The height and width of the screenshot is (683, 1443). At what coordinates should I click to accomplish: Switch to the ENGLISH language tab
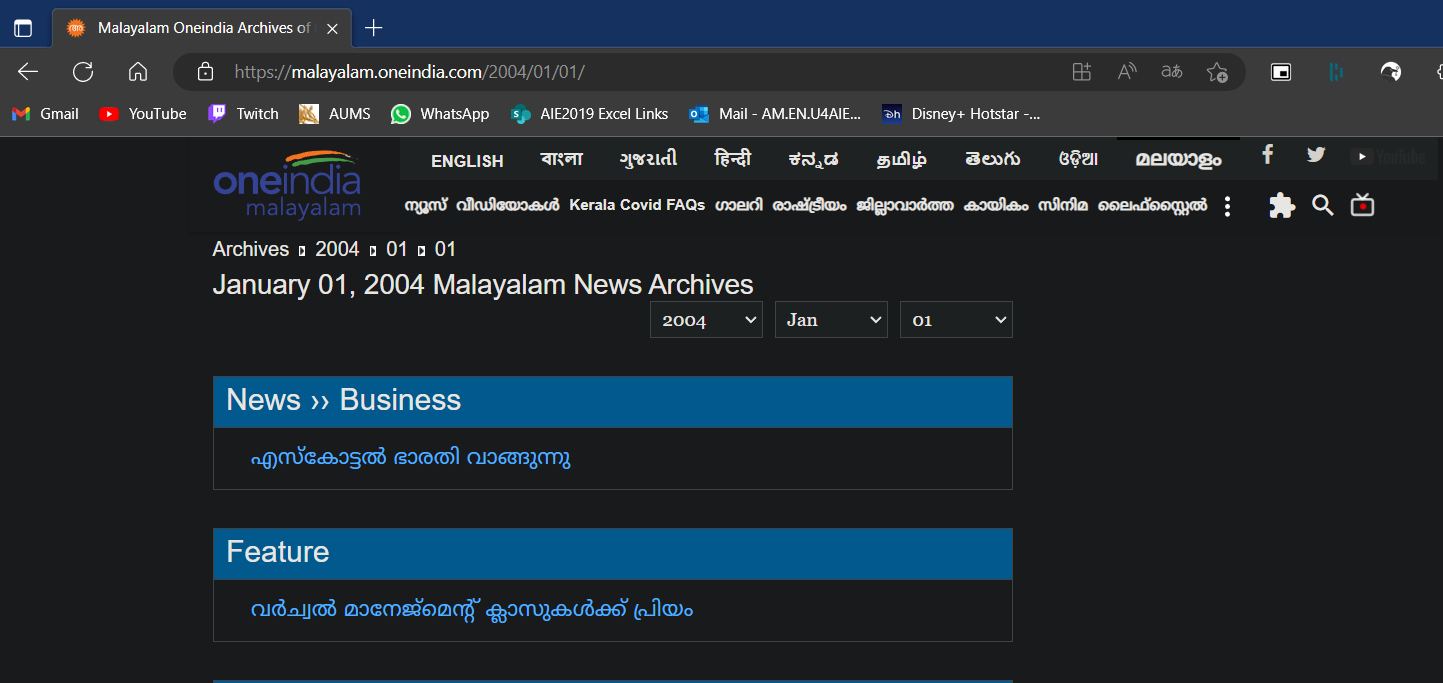467,160
